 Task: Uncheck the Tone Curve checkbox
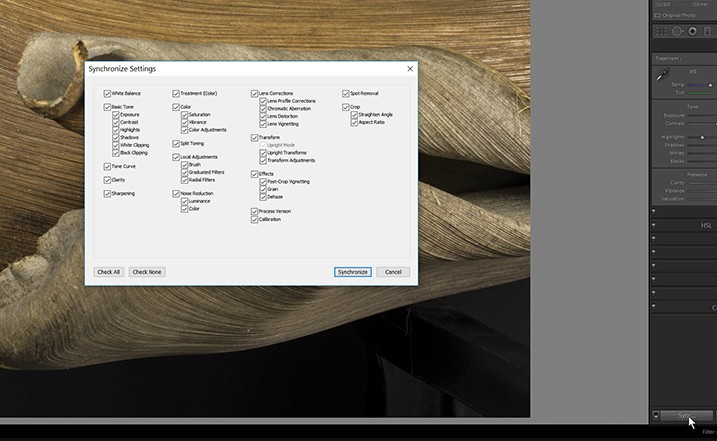(x=107, y=167)
